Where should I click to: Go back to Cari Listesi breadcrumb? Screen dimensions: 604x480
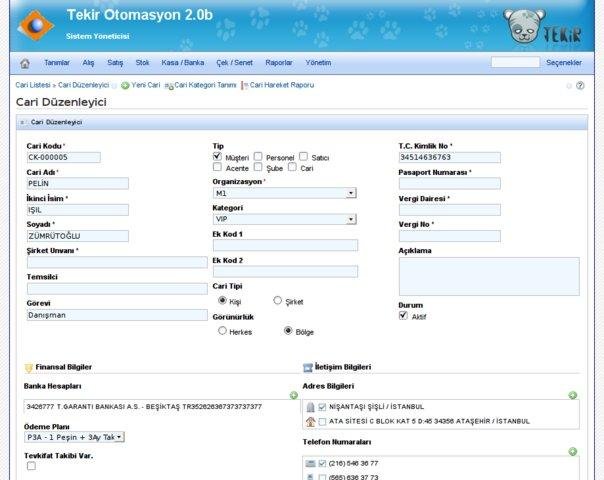pos(33,85)
